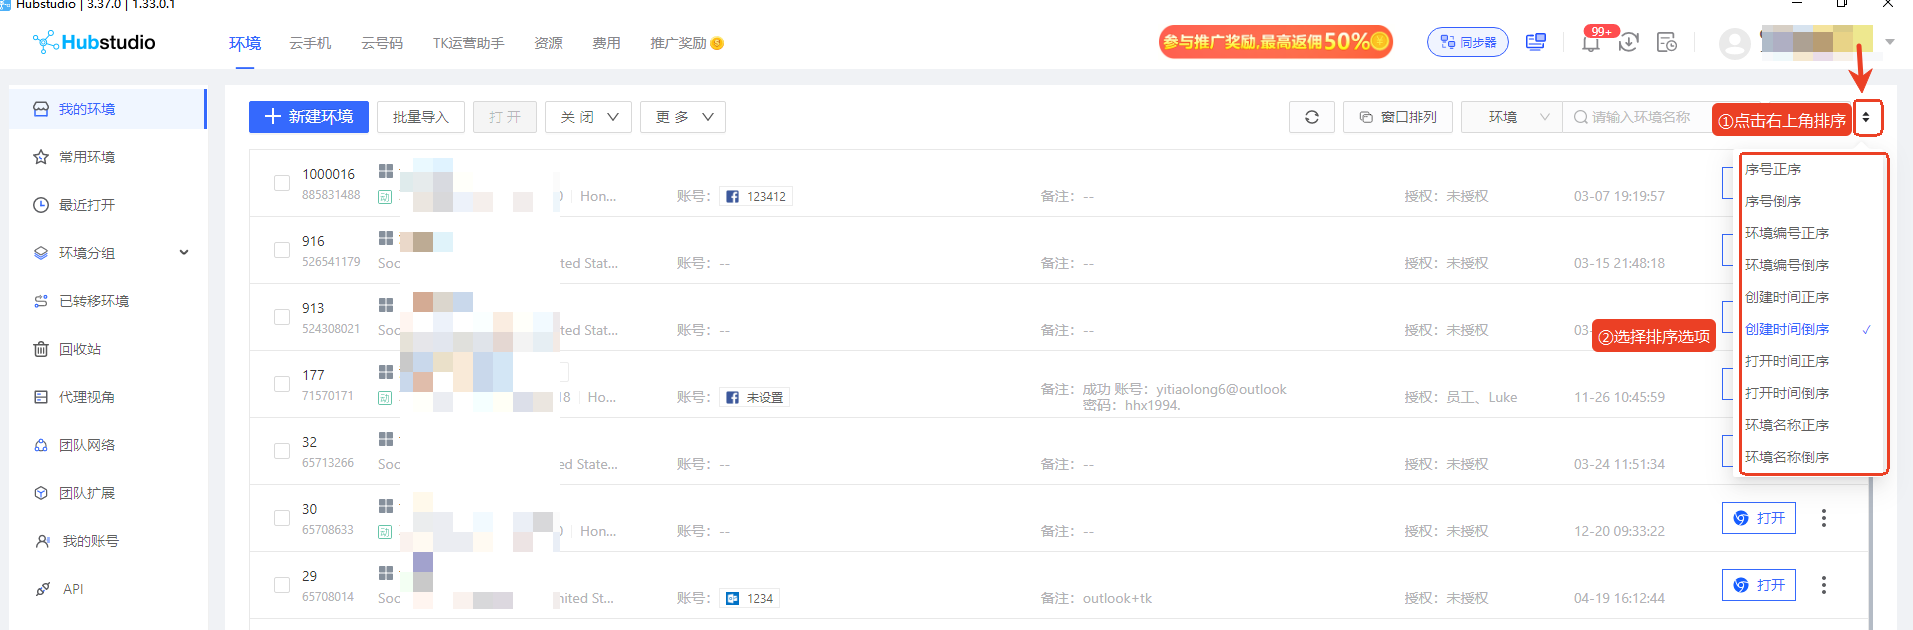Click the 同步器 synchronizer button

click(1468, 42)
